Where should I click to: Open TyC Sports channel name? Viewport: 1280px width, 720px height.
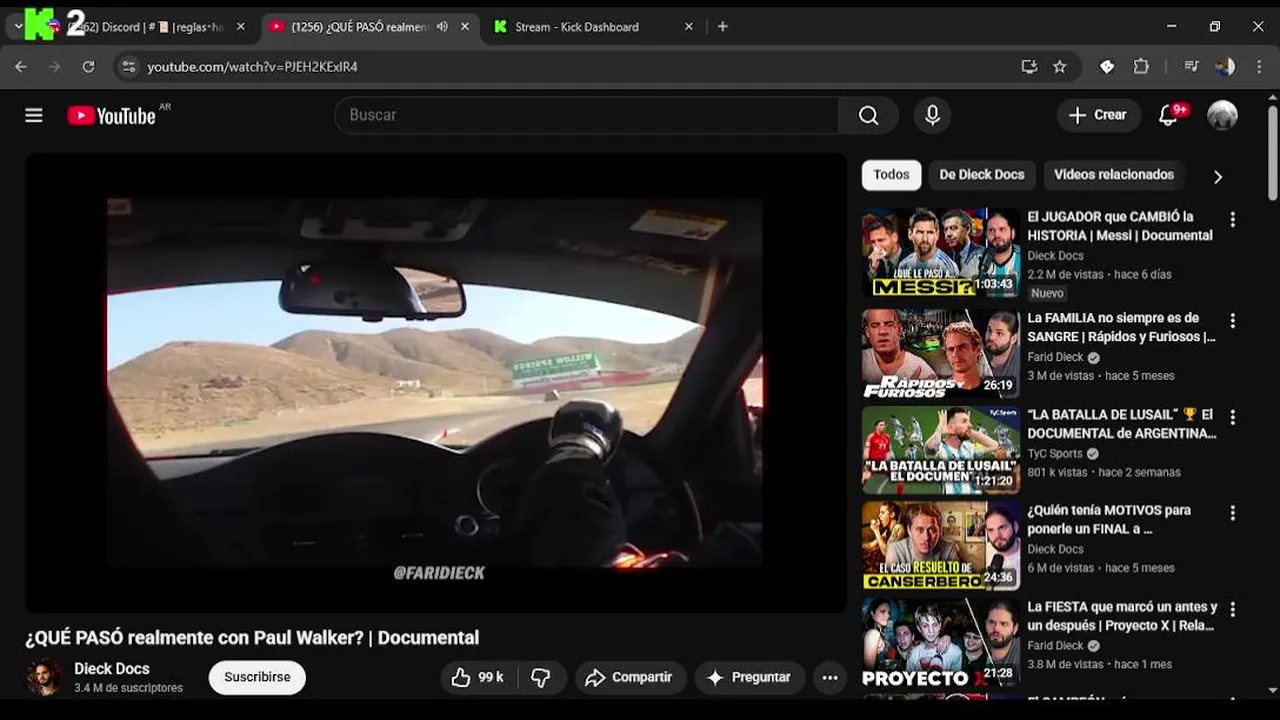[1055, 453]
